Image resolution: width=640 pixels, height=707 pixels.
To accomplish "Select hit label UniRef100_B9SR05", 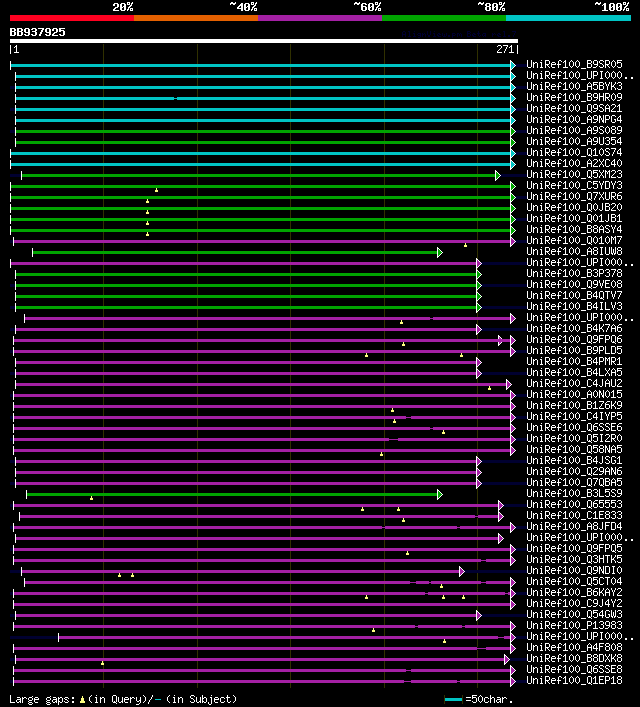I will coord(574,64).
